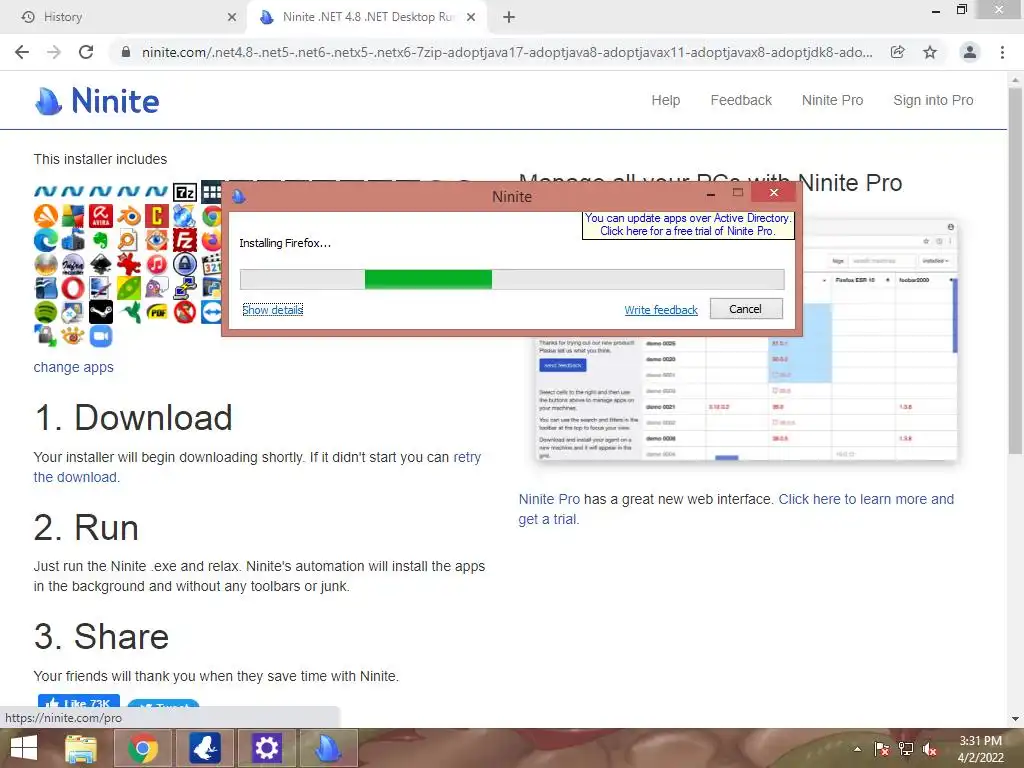1024x768 pixels.
Task: Click the XnView orange eye icon
Action: point(73,336)
